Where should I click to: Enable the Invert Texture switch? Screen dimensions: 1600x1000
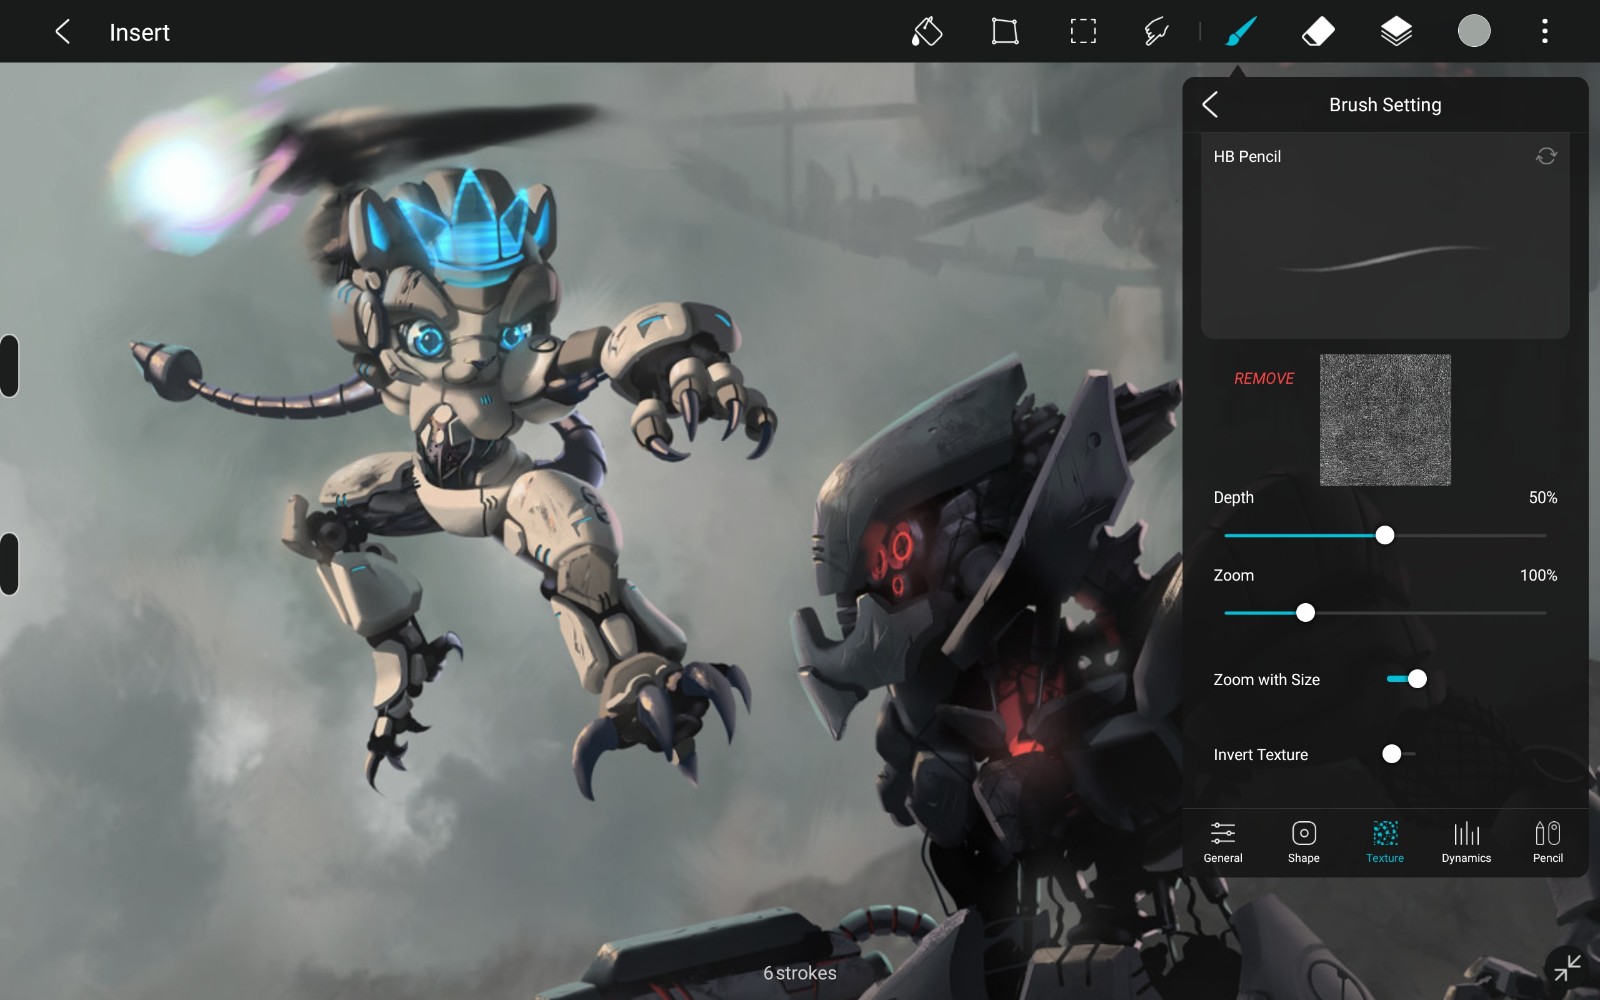[1398, 754]
